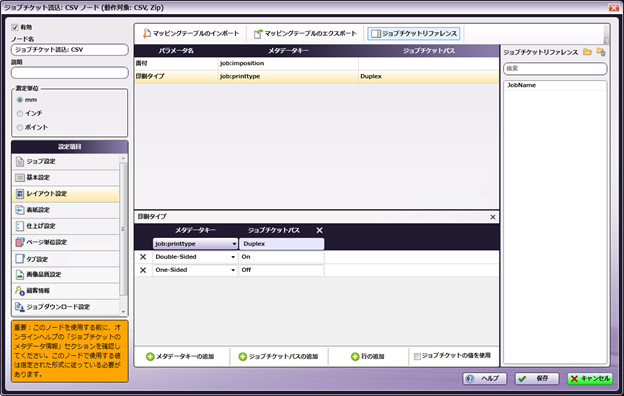Click the パラメータ名 column header

[x=176, y=51]
